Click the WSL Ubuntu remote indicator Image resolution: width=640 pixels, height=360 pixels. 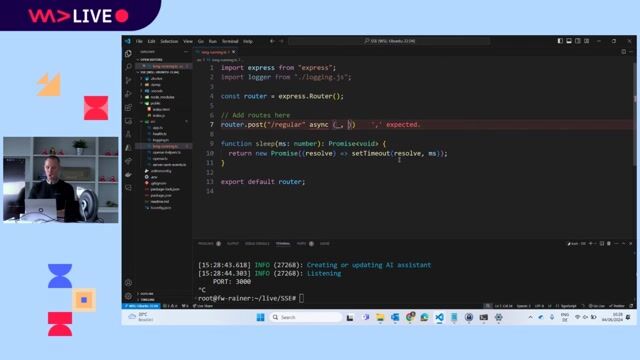pos(142,306)
